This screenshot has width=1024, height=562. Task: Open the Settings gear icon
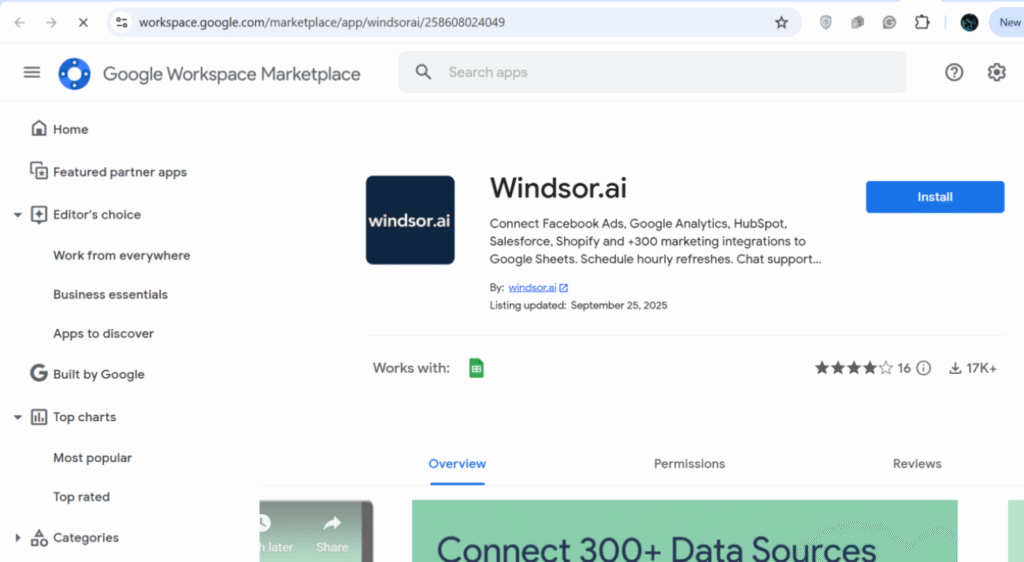[996, 72]
